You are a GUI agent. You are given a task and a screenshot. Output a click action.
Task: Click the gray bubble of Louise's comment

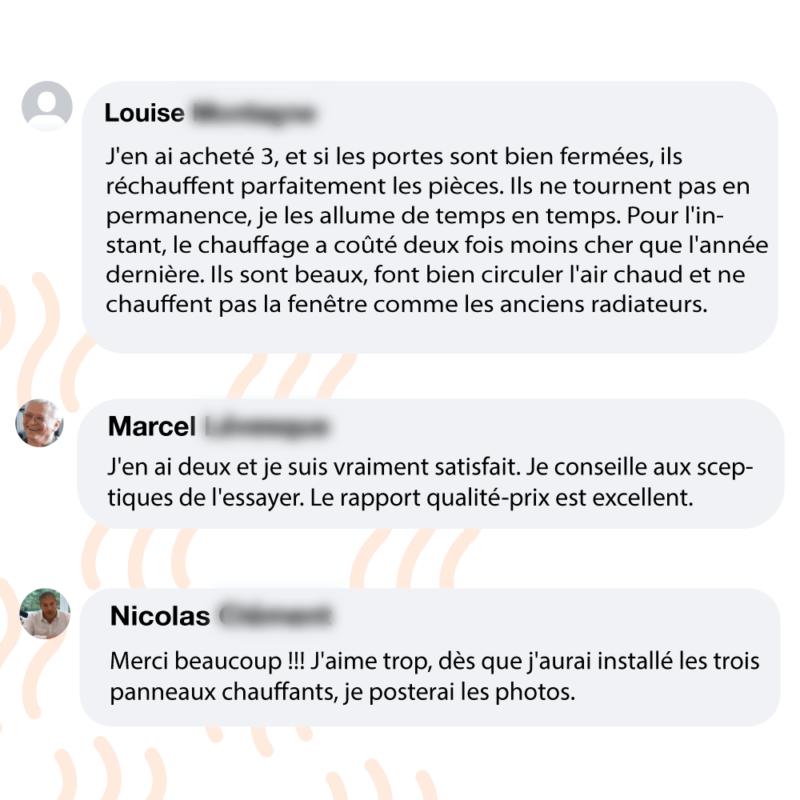430,217
